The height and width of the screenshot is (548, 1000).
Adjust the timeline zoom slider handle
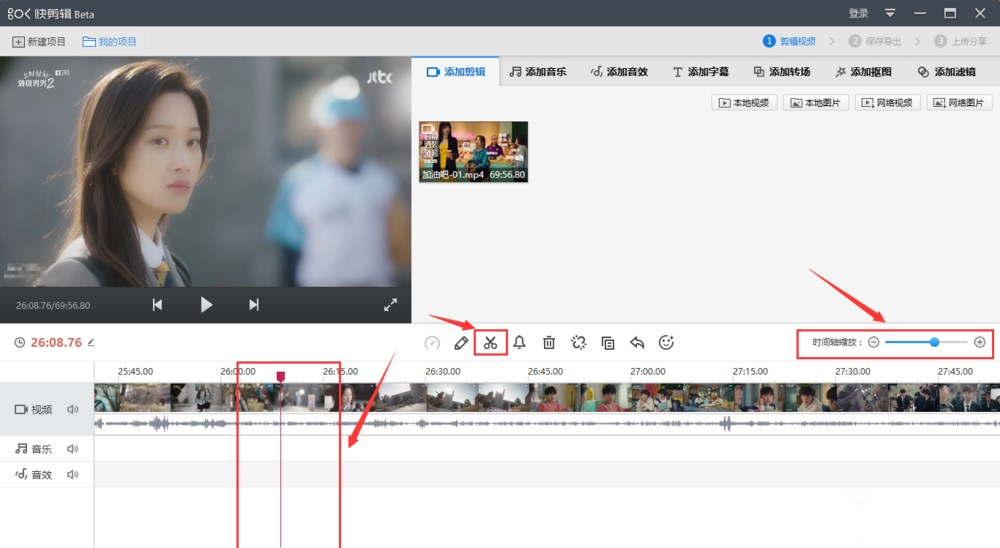click(934, 343)
